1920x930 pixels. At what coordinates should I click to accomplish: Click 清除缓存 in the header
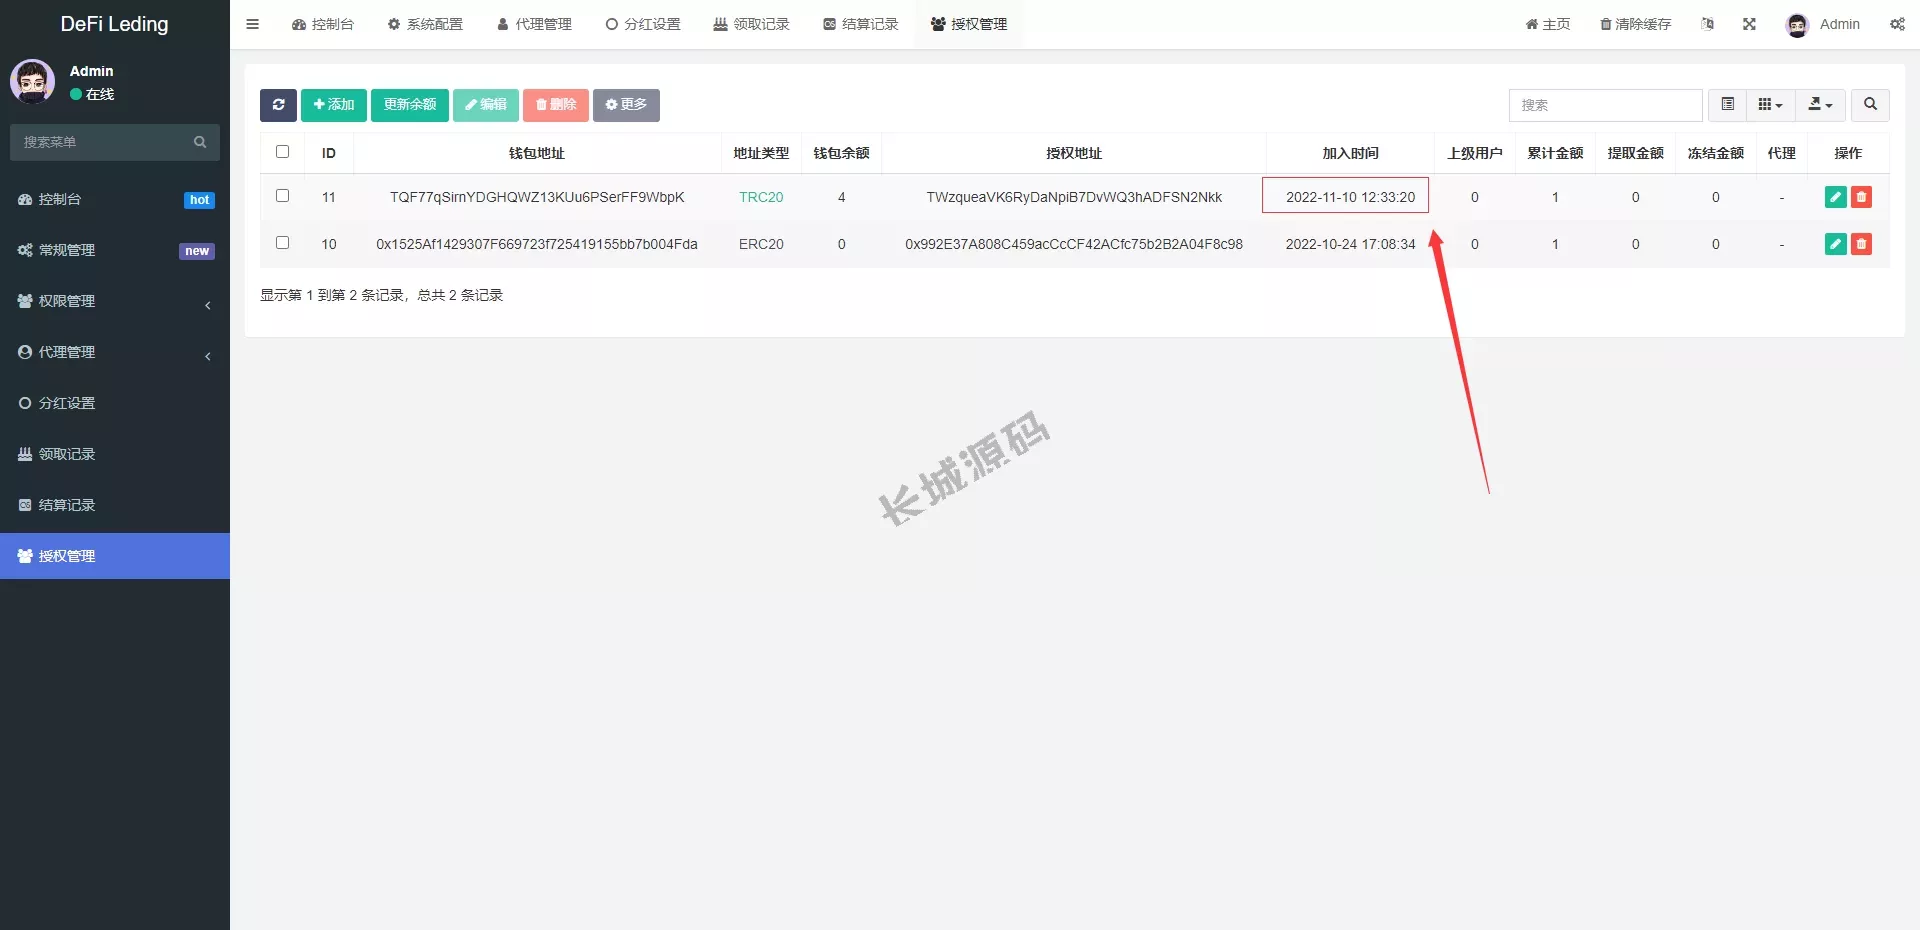[x=1636, y=24]
